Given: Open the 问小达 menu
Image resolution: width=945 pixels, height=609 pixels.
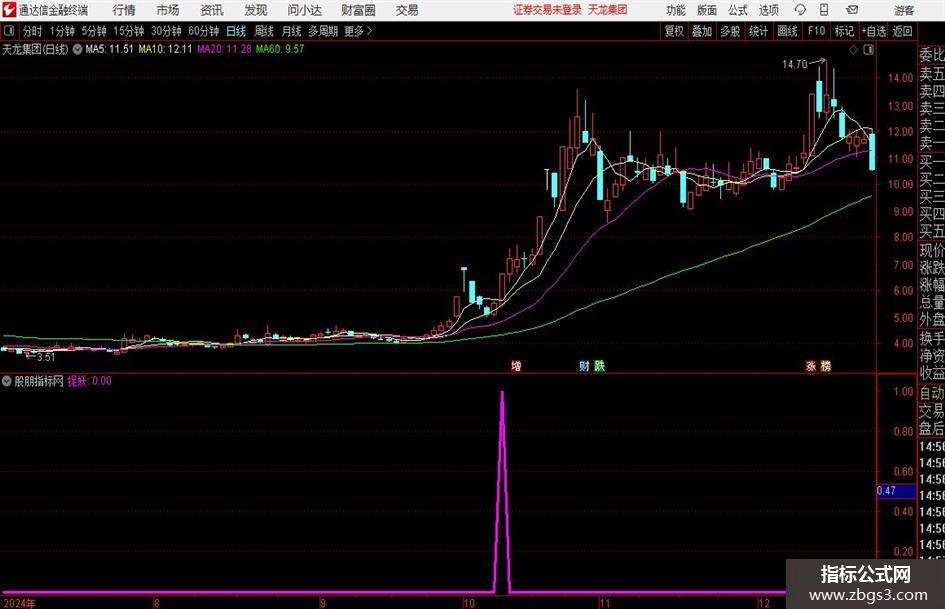Looking at the screenshot, I should pos(304,10).
